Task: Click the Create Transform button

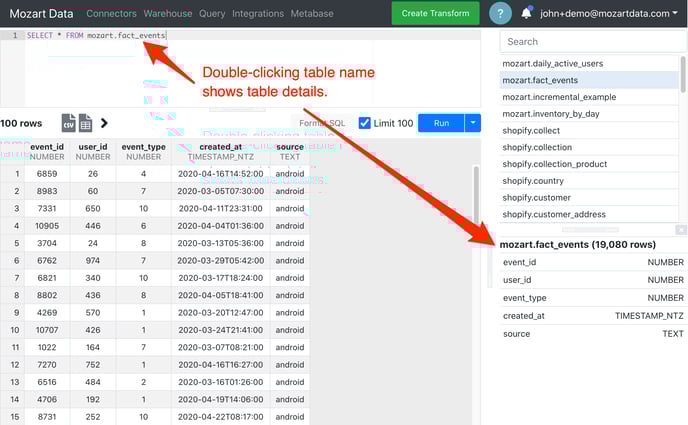Action: pyautogui.click(x=435, y=13)
